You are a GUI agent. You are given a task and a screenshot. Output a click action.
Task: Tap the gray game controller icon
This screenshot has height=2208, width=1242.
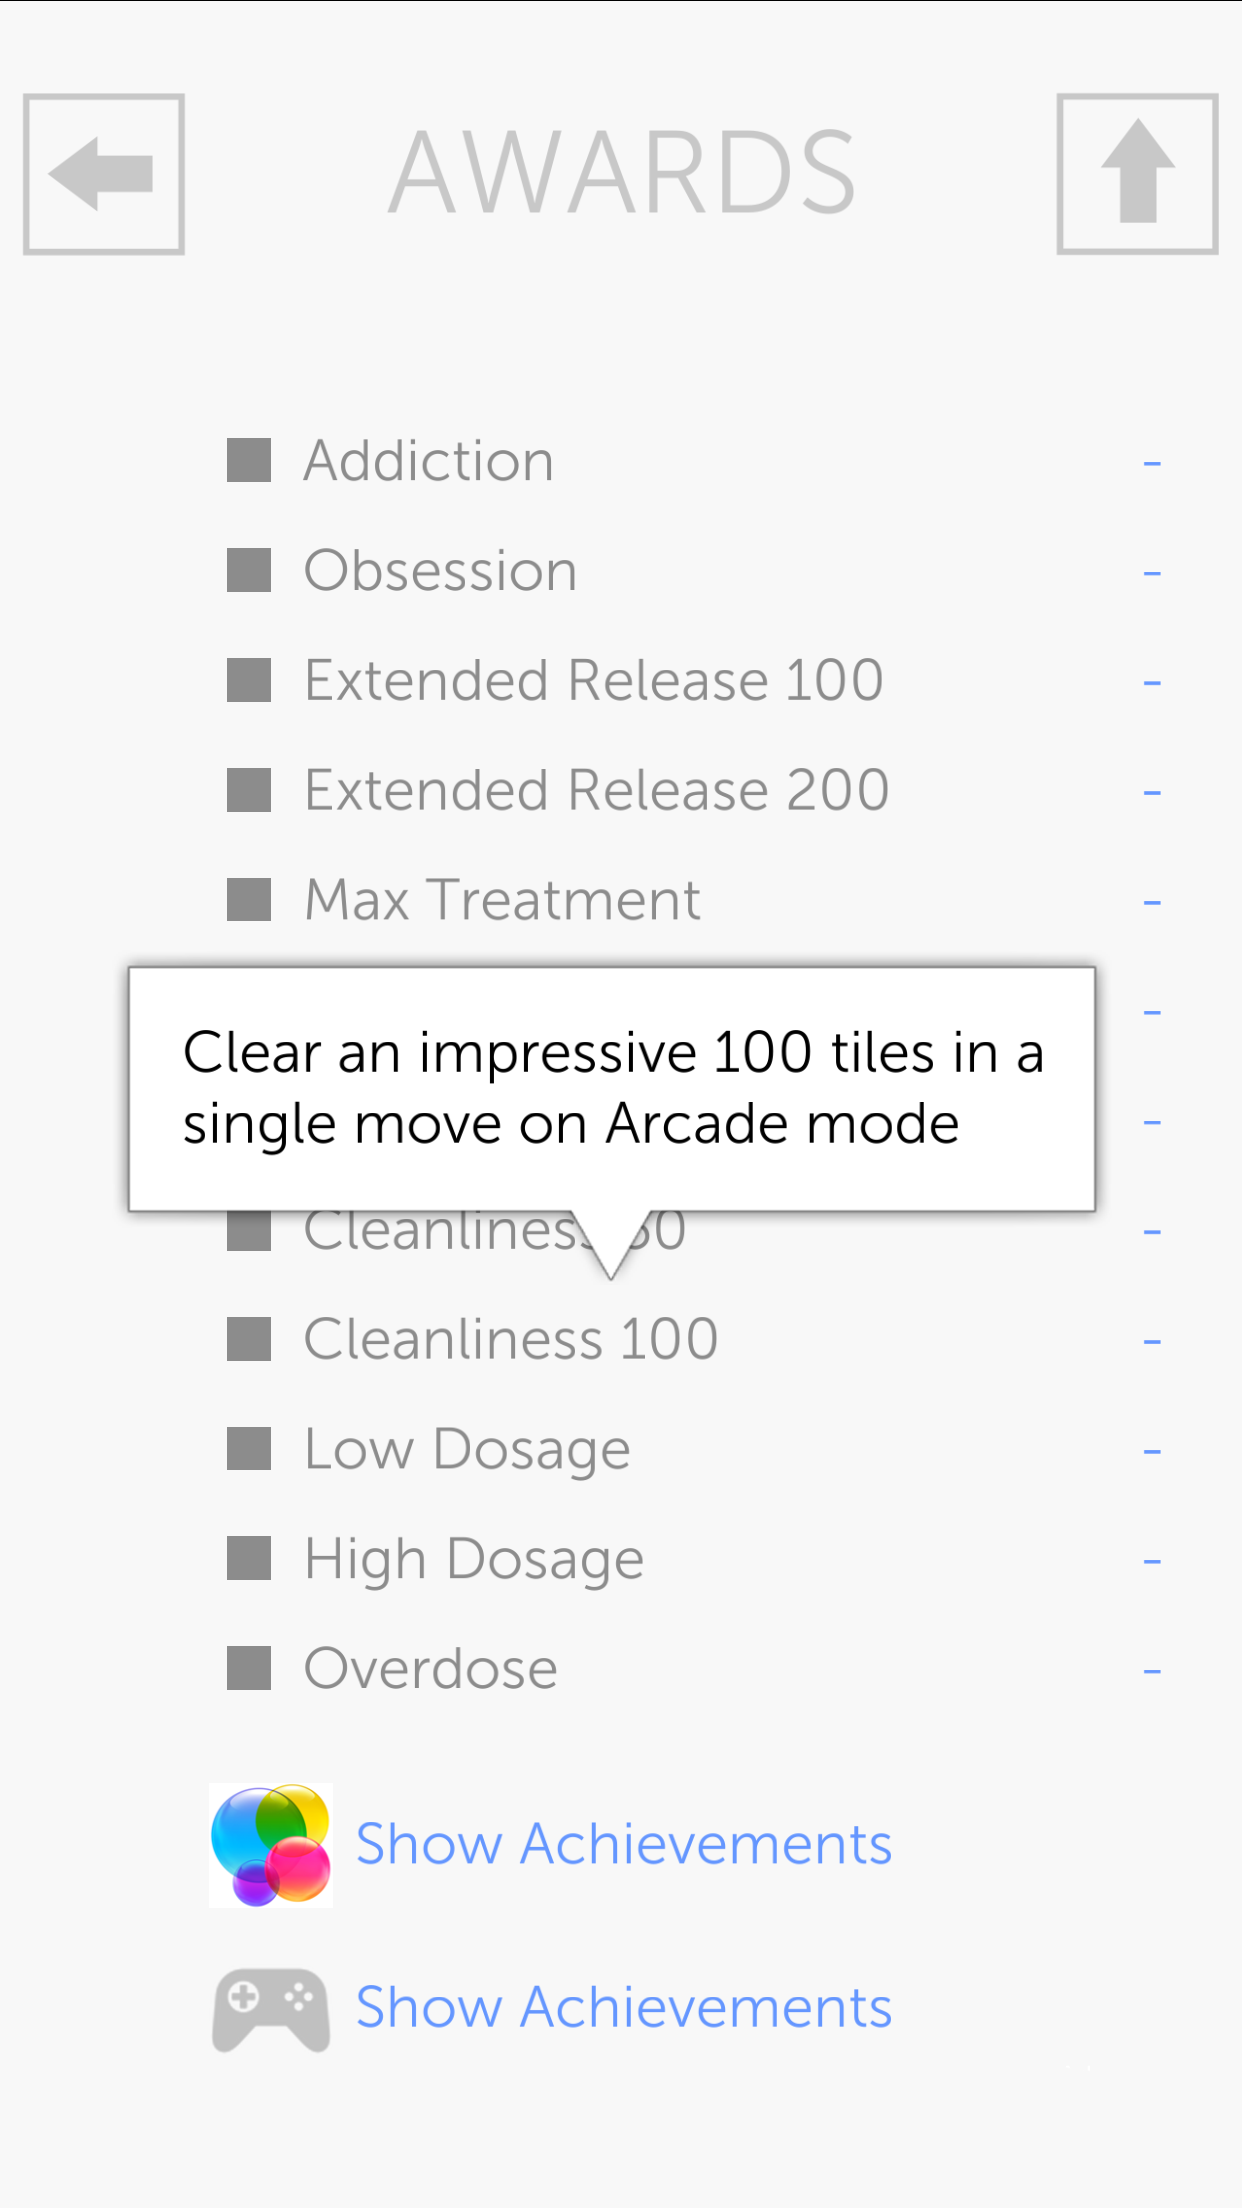pyautogui.click(x=271, y=2009)
